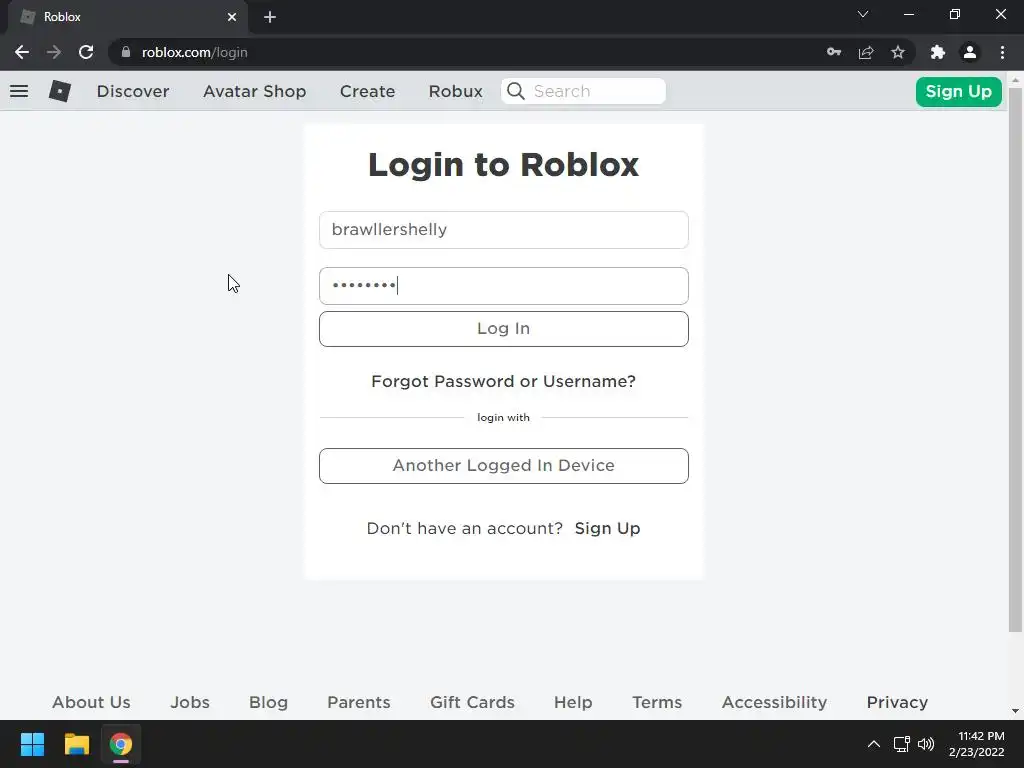Open the Privacy footer link
Image resolution: width=1024 pixels, height=768 pixels.
pyautogui.click(x=897, y=702)
